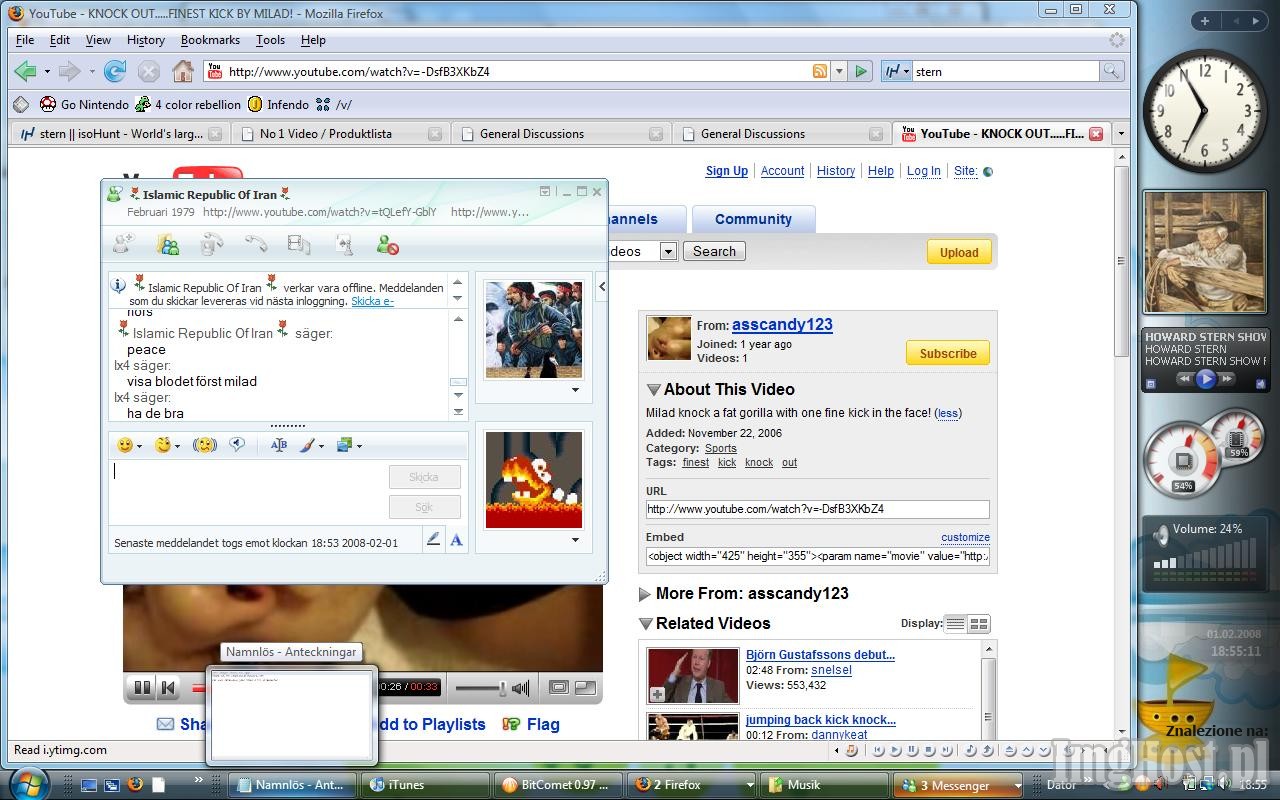Open the Firefox home page
This screenshot has width=1280, height=800.
click(x=182, y=71)
